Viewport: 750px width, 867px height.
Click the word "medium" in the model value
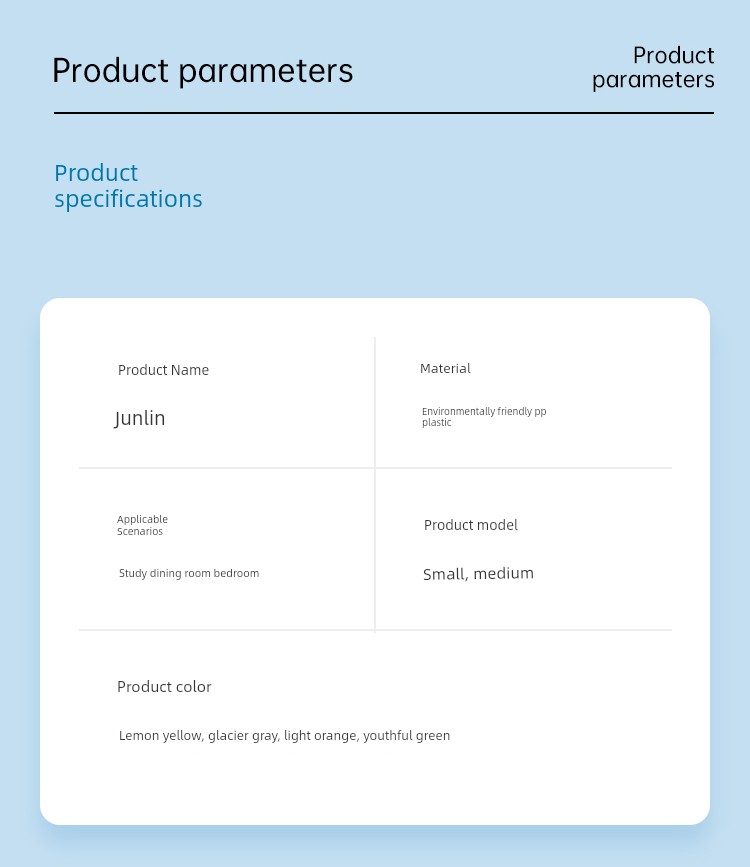coord(504,574)
